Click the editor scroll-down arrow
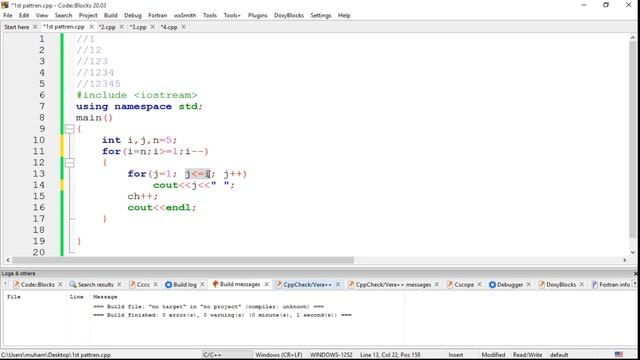The width and height of the screenshot is (640, 360). click(633, 252)
